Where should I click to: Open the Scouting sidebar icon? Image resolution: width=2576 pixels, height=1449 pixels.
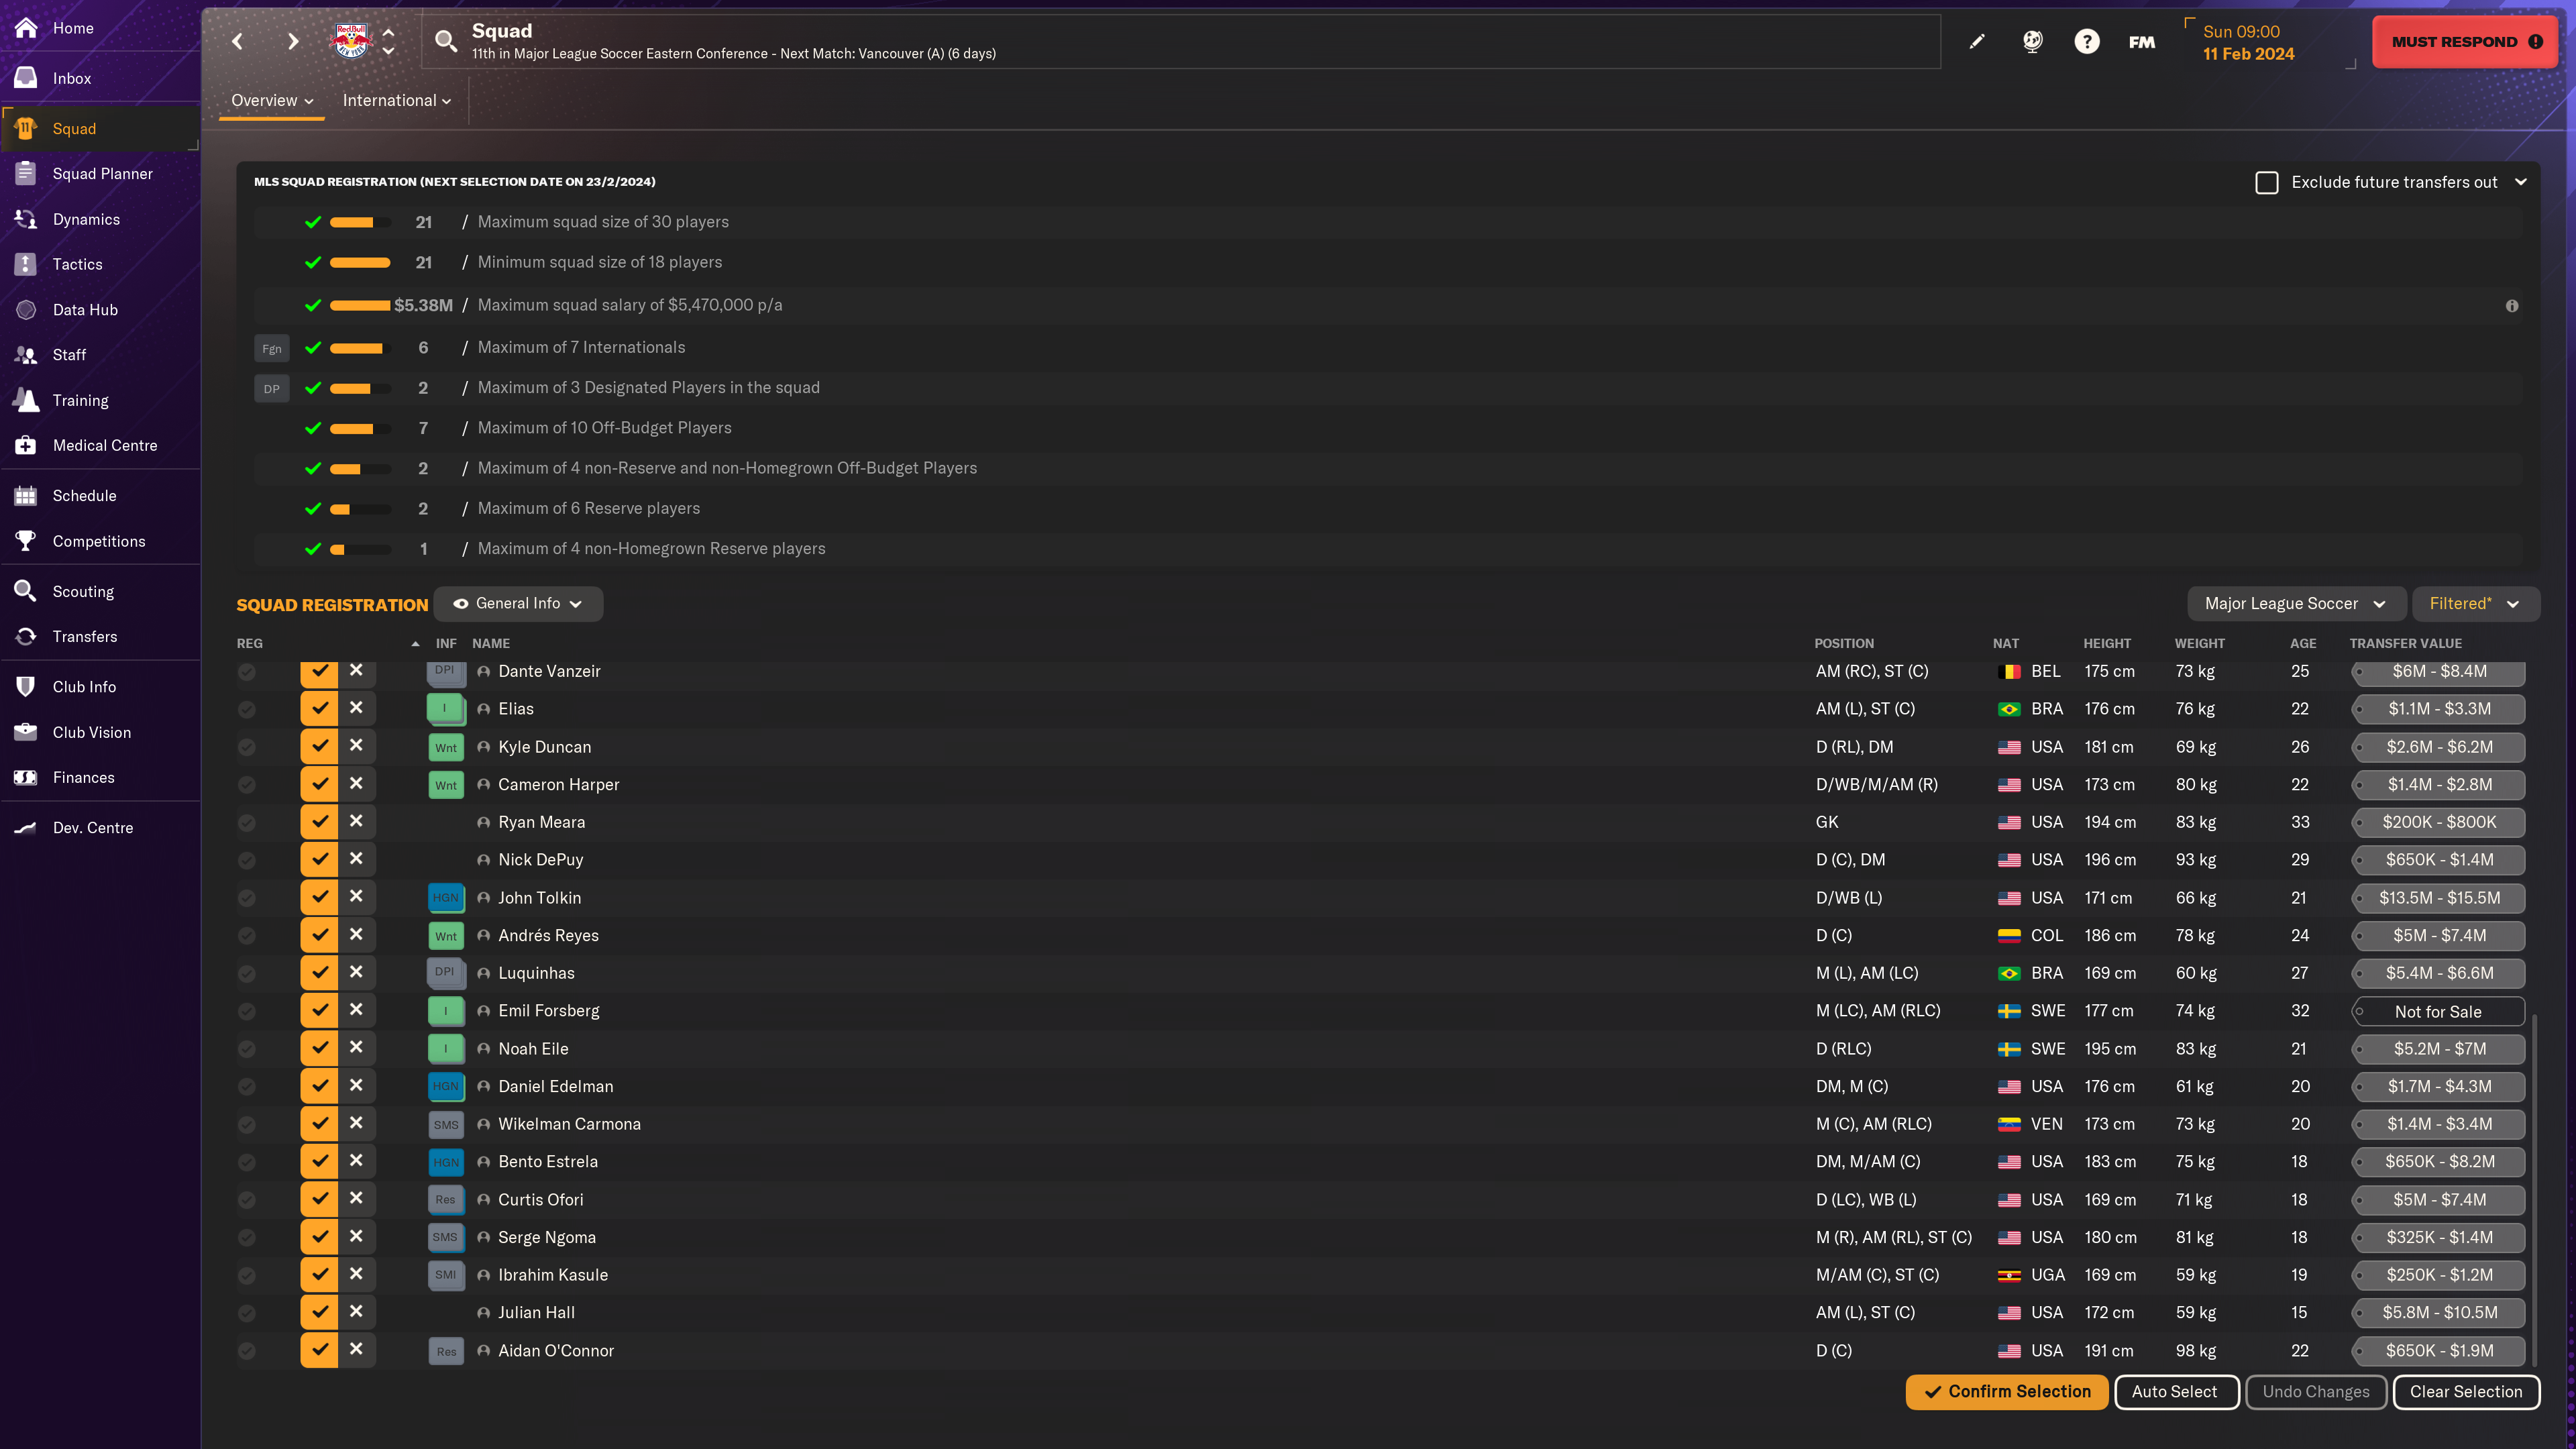26,591
